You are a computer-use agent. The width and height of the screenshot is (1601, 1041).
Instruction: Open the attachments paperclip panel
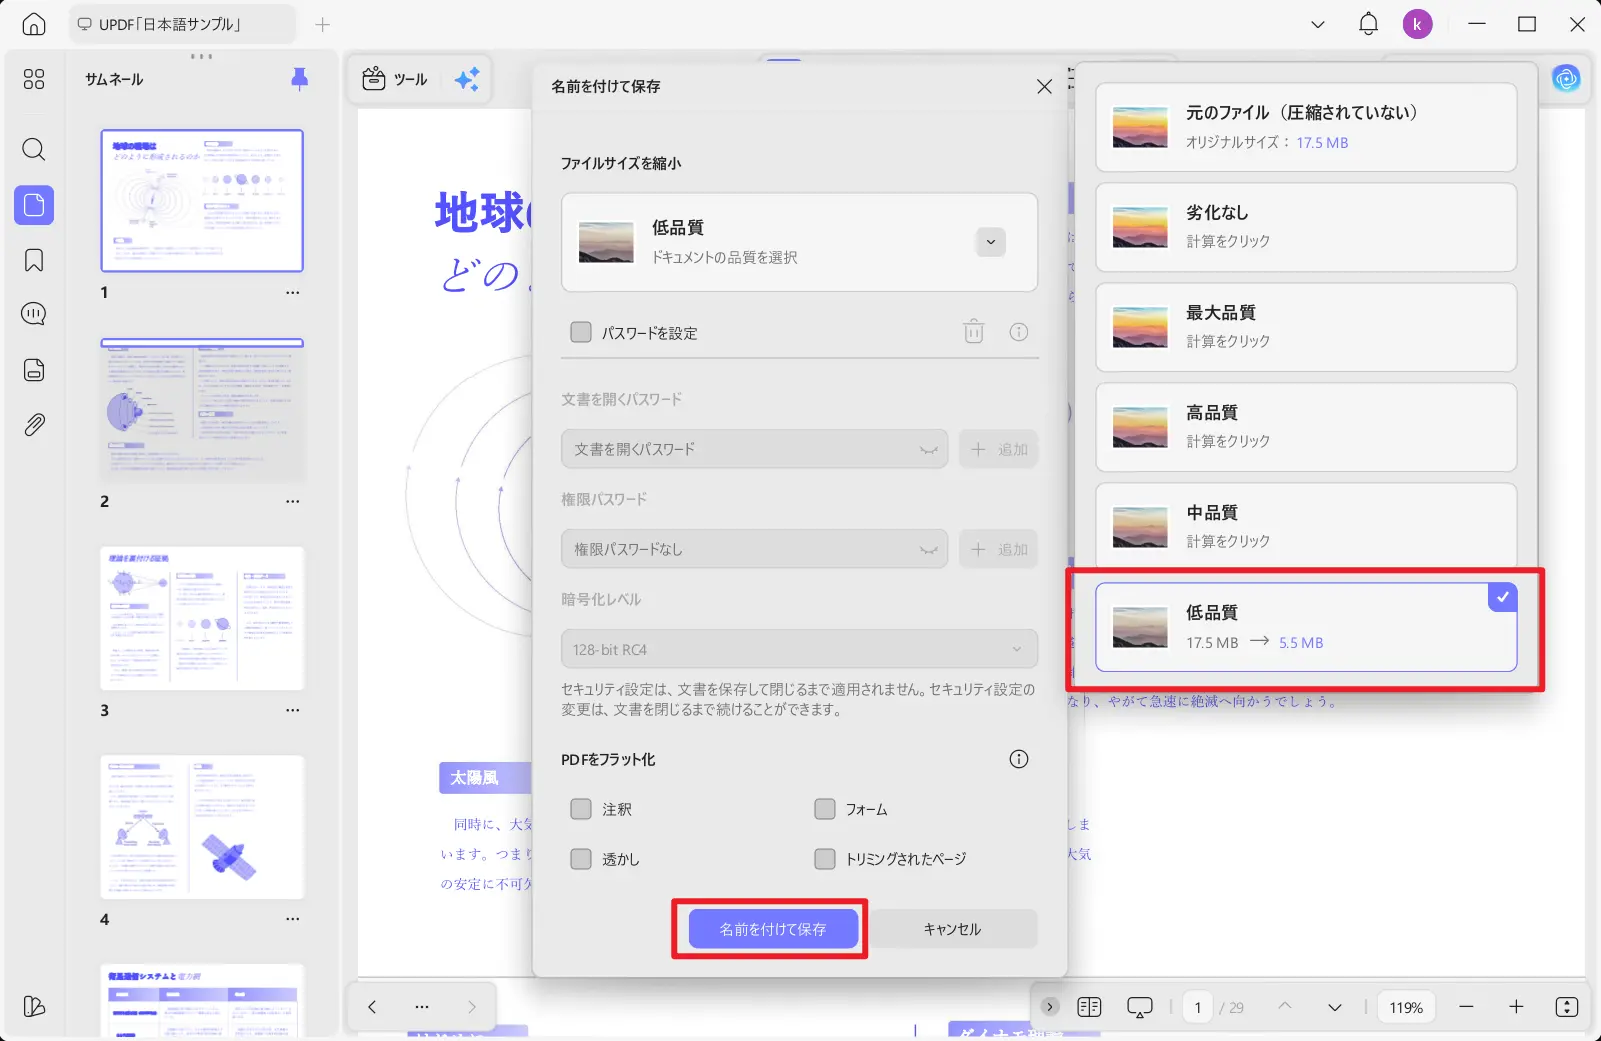pos(34,425)
